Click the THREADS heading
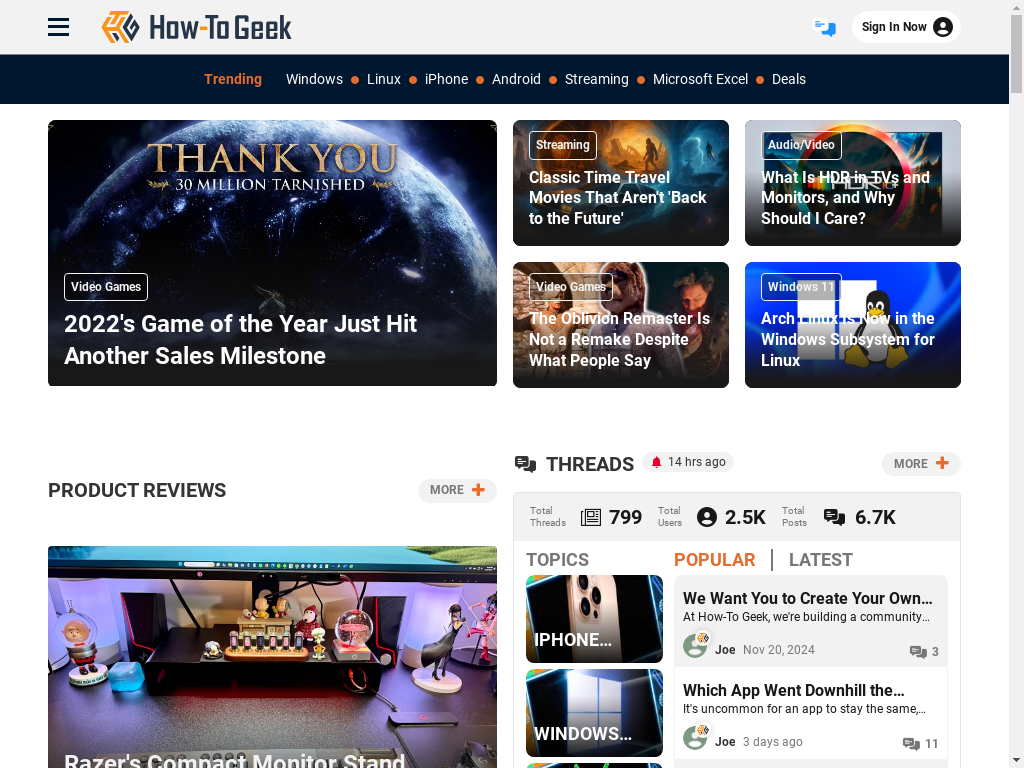Image resolution: width=1024 pixels, height=768 pixels. point(590,464)
